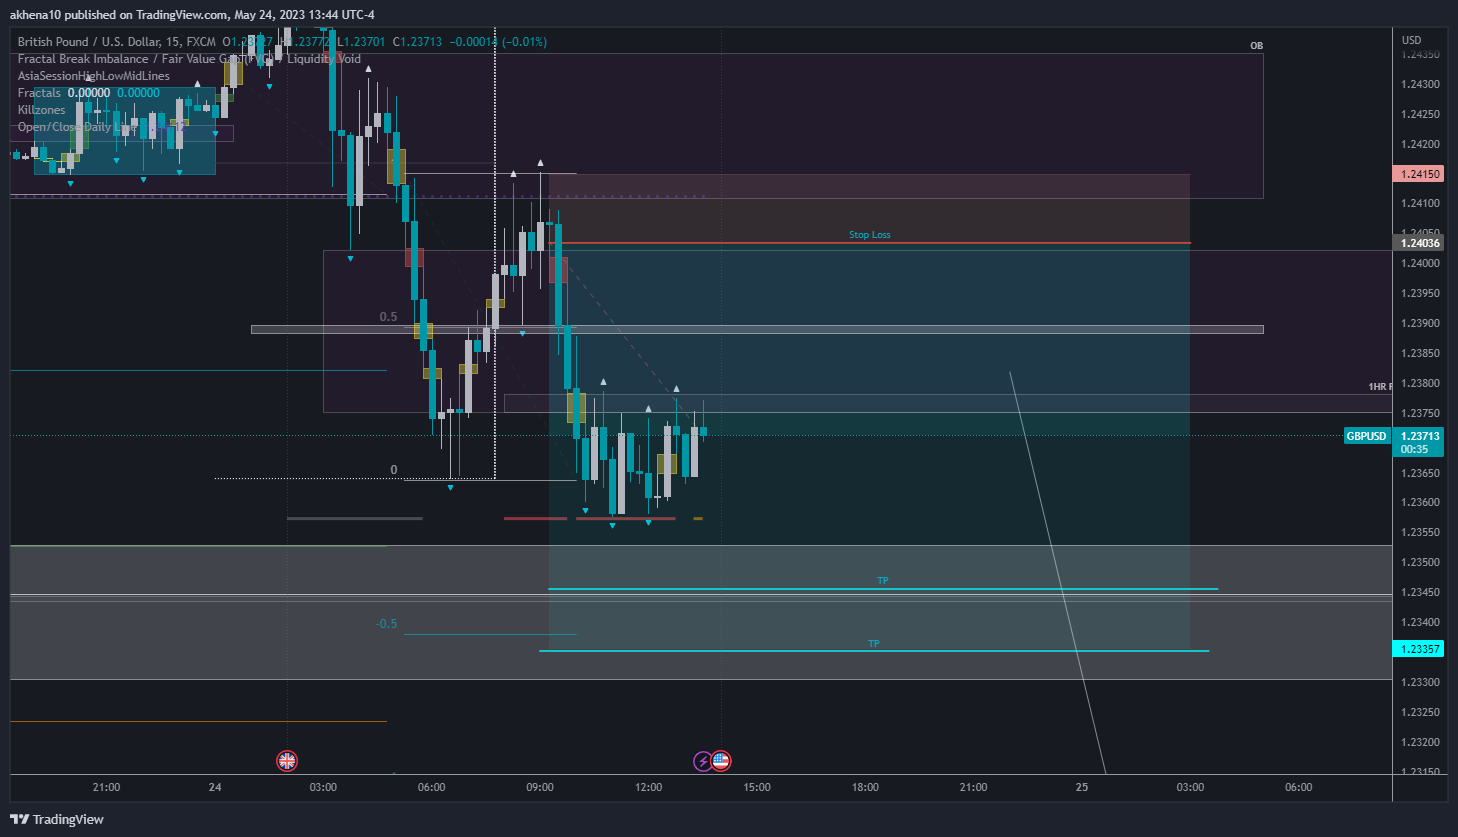
Task: Click the upper 'TP' line label
Action: pyautogui.click(x=883, y=581)
